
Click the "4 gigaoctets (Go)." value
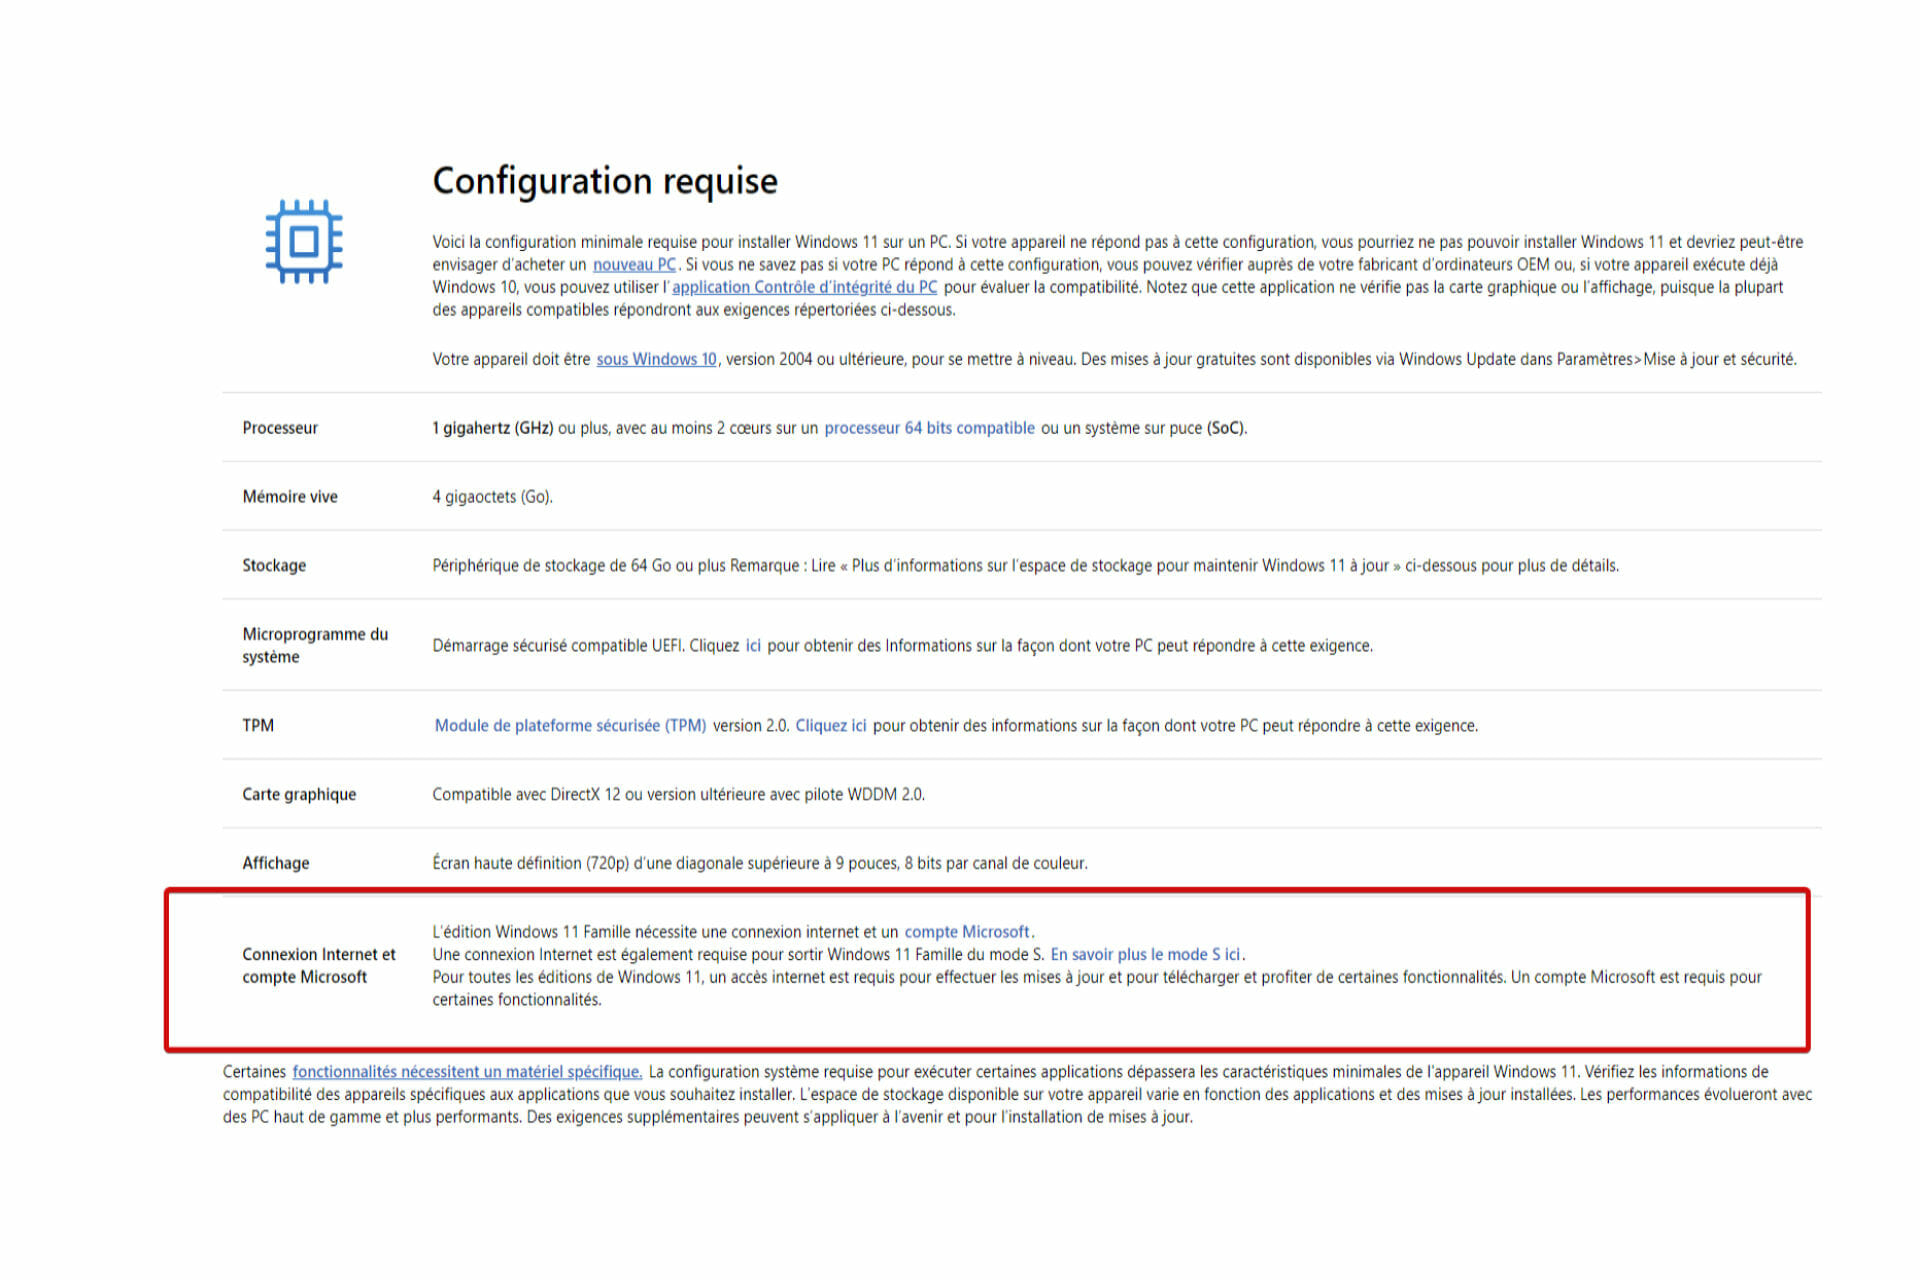click(493, 497)
